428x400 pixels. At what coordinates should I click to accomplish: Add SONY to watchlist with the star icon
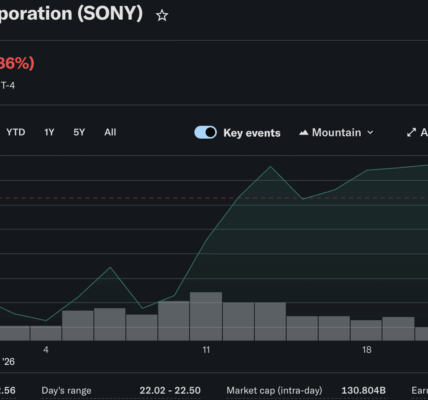point(162,15)
